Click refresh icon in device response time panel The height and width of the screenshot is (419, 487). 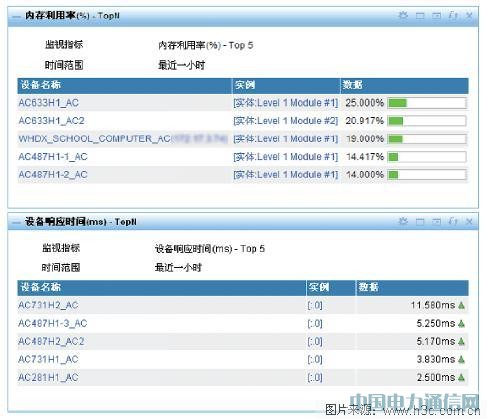coord(453,221)
